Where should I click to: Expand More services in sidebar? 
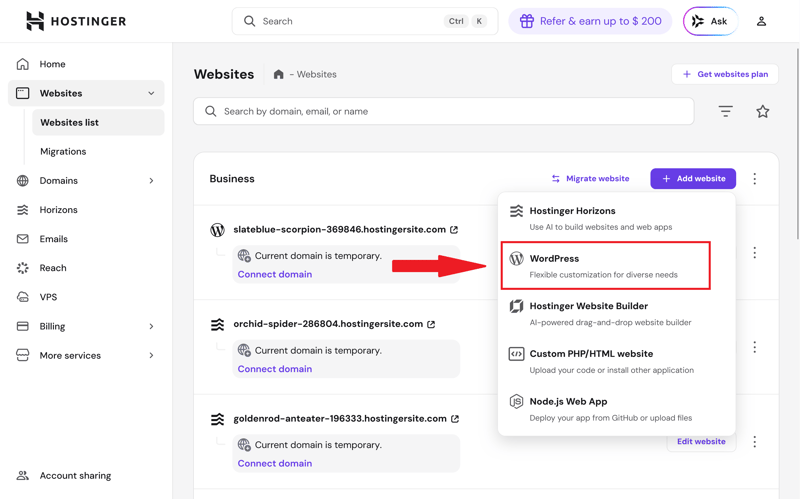pyautogui.click(x=151, y=356)
